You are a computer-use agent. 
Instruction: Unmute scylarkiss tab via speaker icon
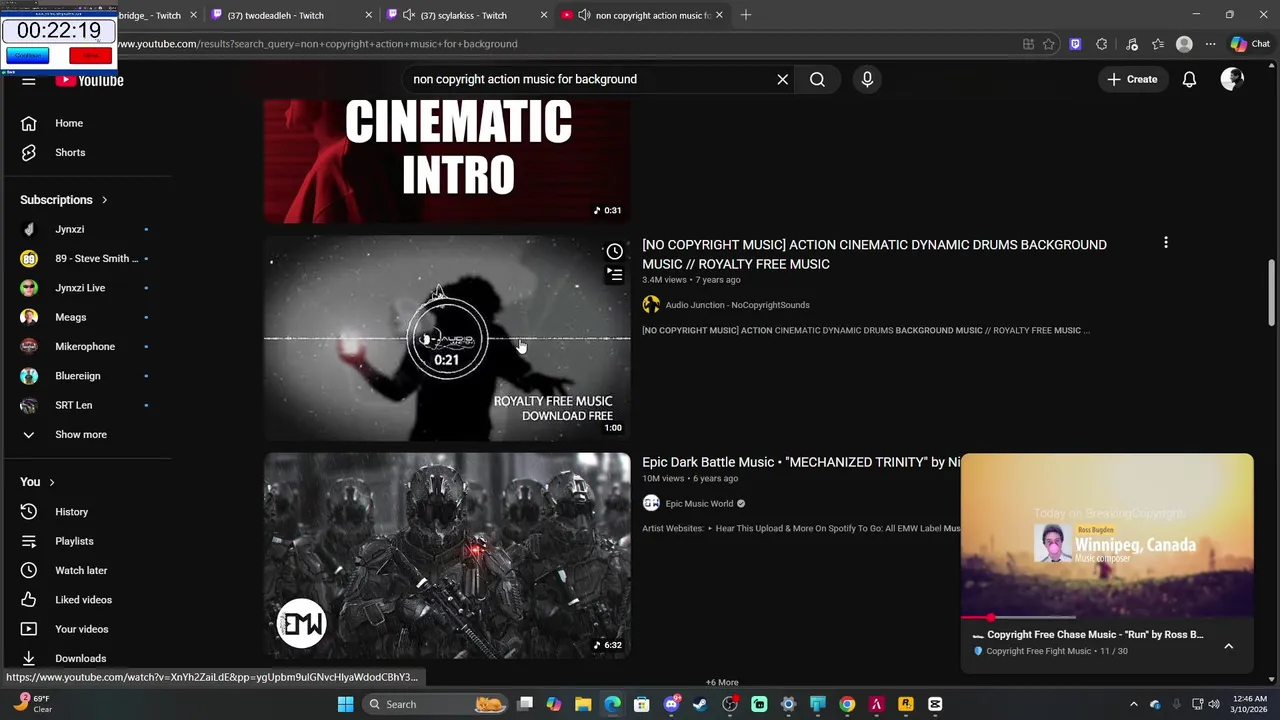408,15
